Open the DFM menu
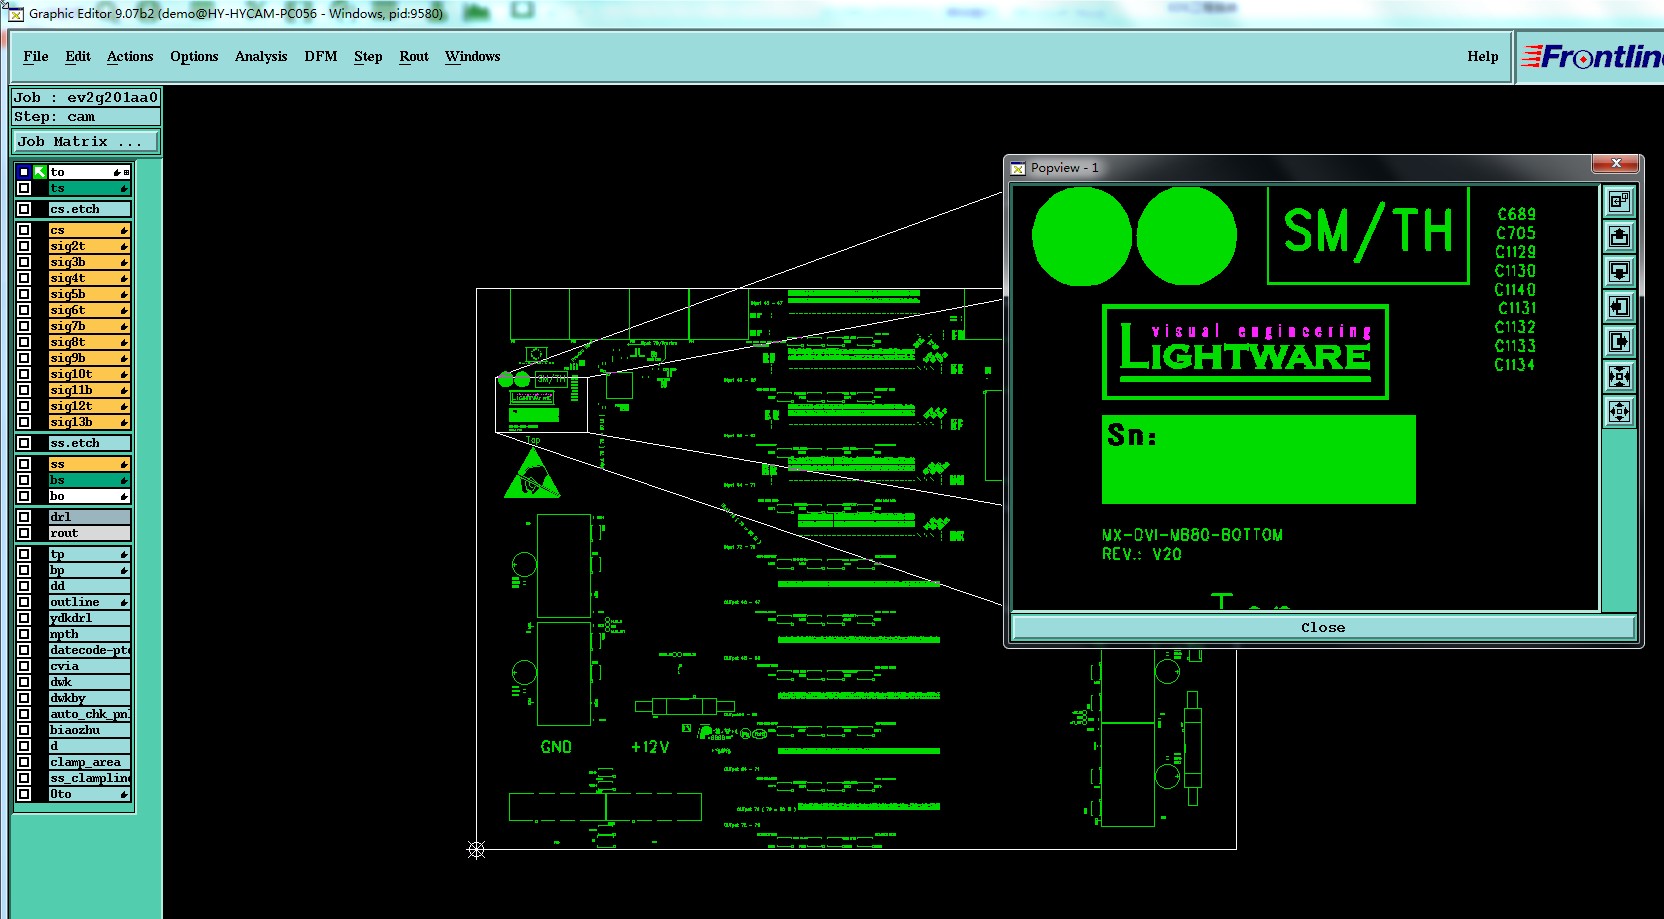This screenshot has width=1664, height=919. tap(321, 56)
